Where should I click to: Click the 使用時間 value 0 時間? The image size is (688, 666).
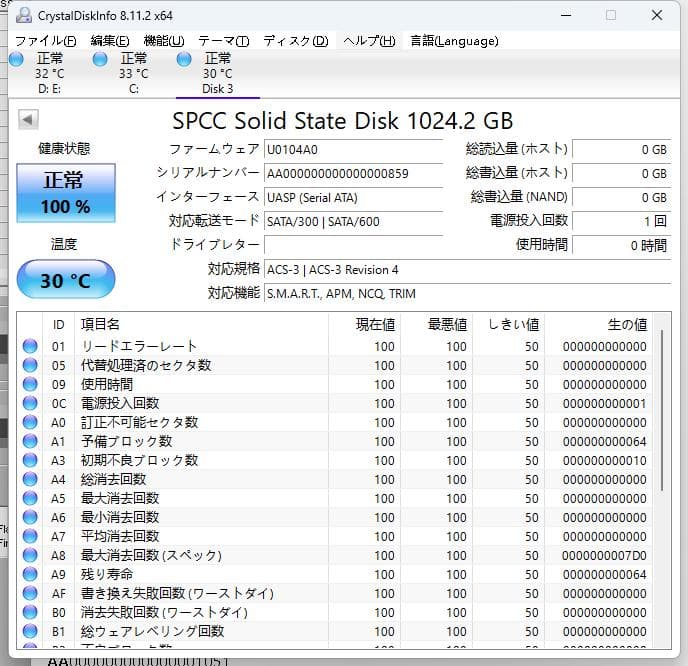622,245
